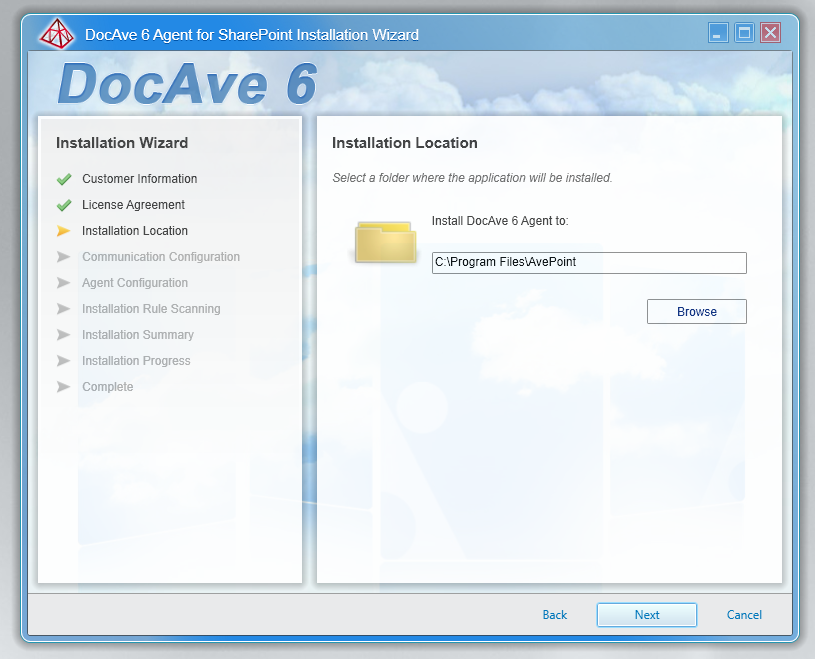Image resolution: width=815 pixels, height=659 pixels.
Task: Click the green checkmark beside Customer Information
Action: click(62, 178)
